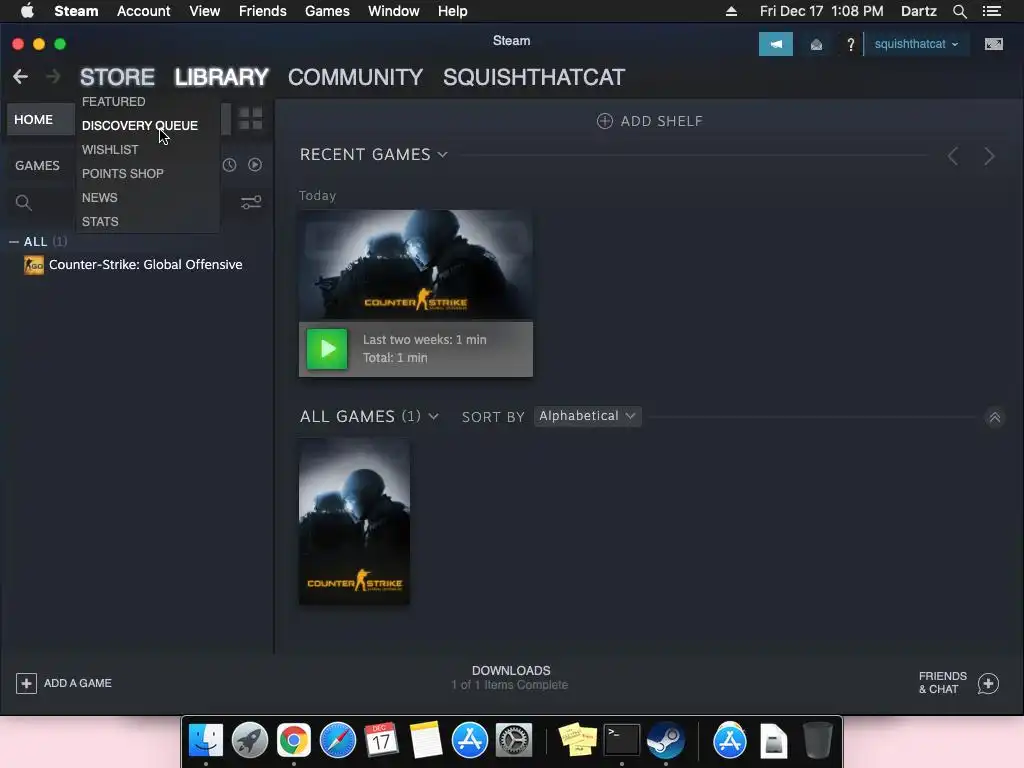Open the SQUISHTHATCAT profile tab
The height and width of the screenshot is (768, 1024).
pos(534,77)
